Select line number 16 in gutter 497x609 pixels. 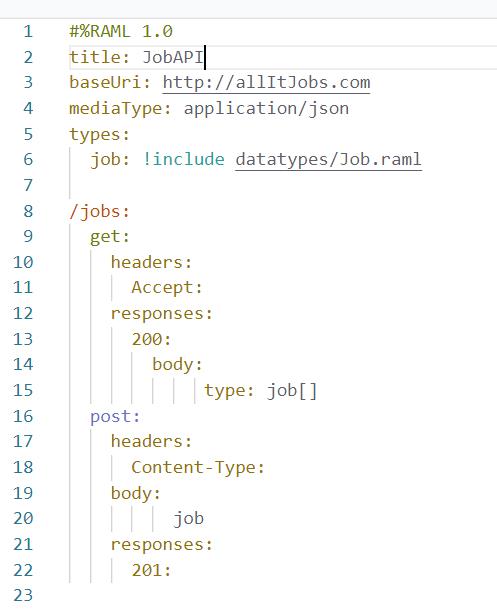[x=23, y=416]
